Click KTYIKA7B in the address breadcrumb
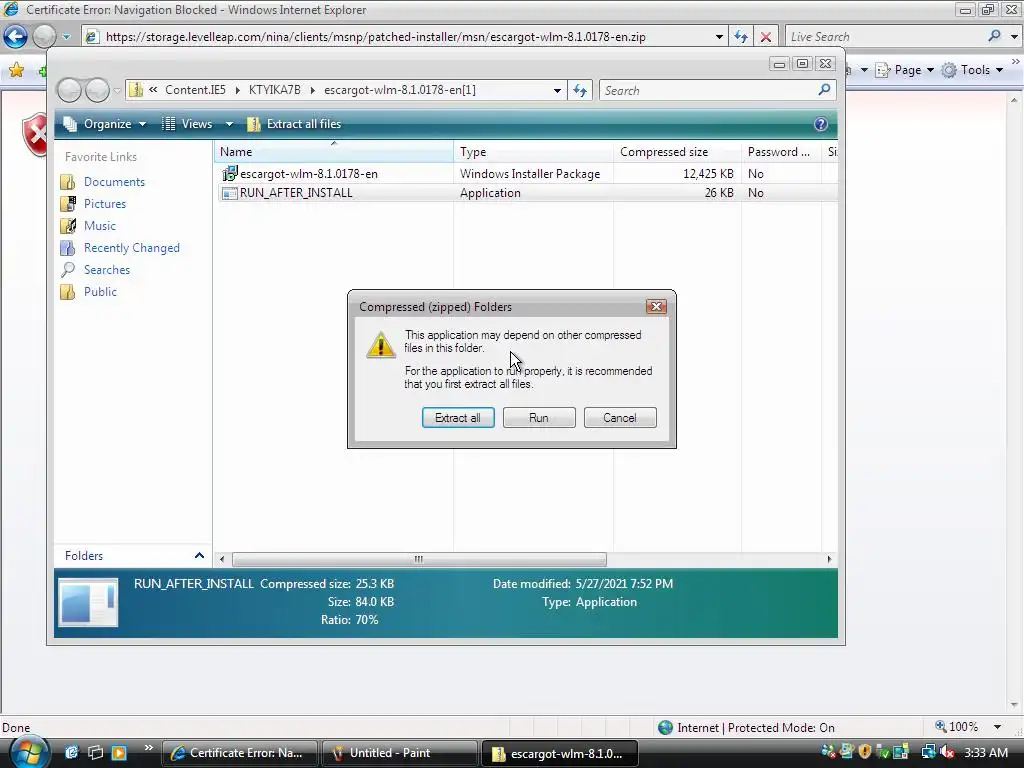The image size is (1024, 768). click(274, 90)
